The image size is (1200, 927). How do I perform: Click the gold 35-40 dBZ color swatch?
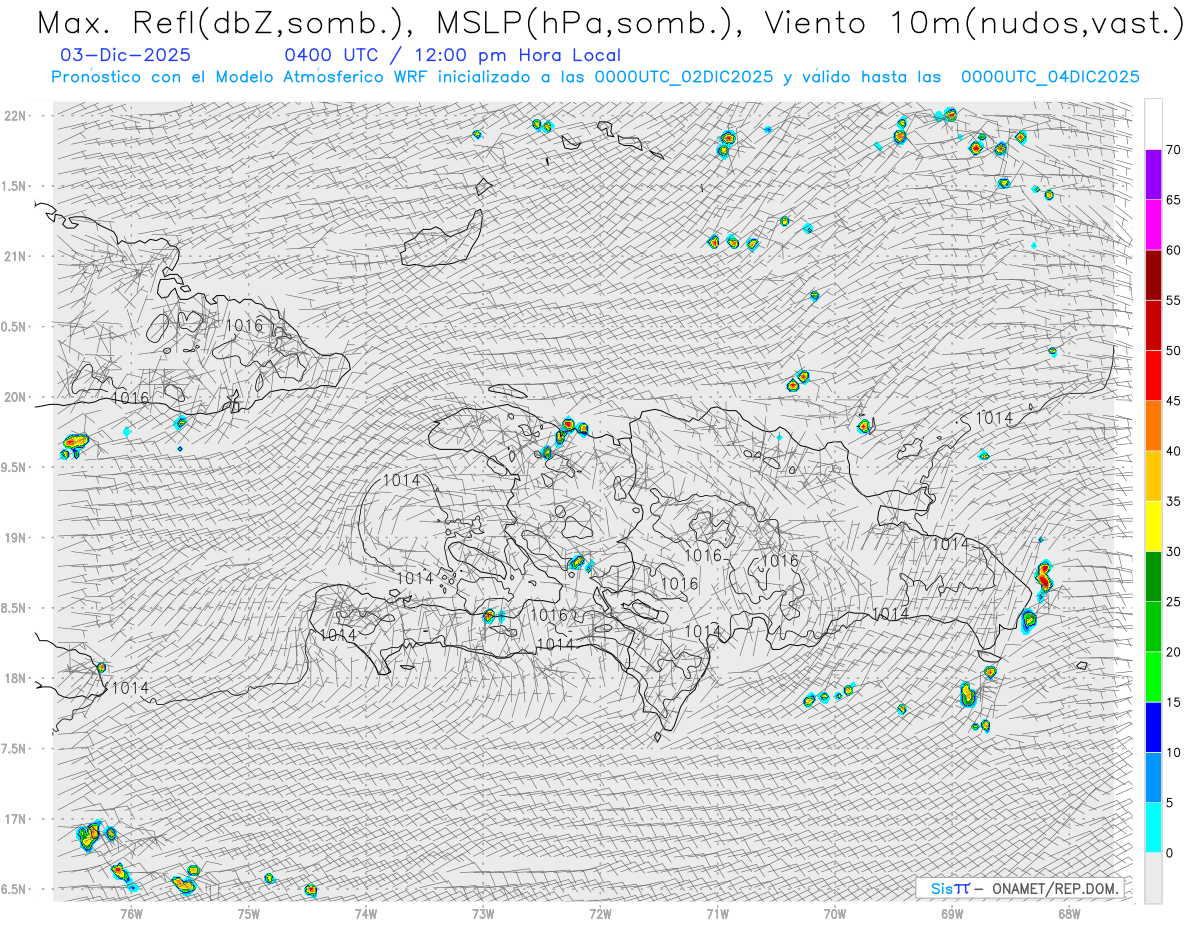coord(1153,476)
